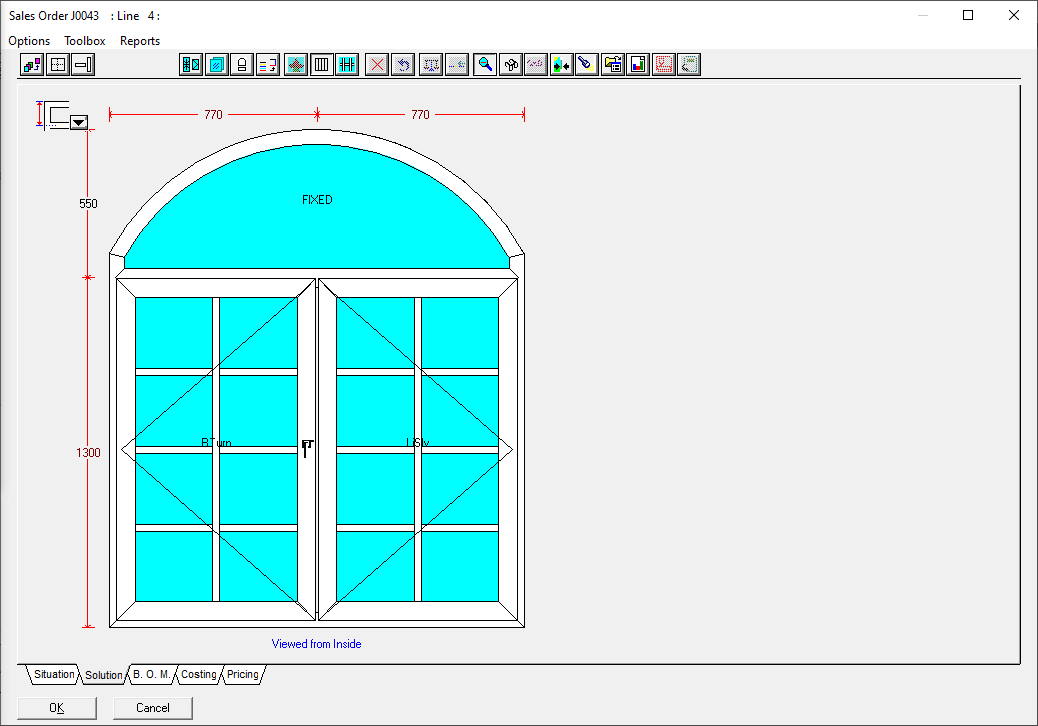
Task: Open the Reports menu
Action: (x=140, y=41)
